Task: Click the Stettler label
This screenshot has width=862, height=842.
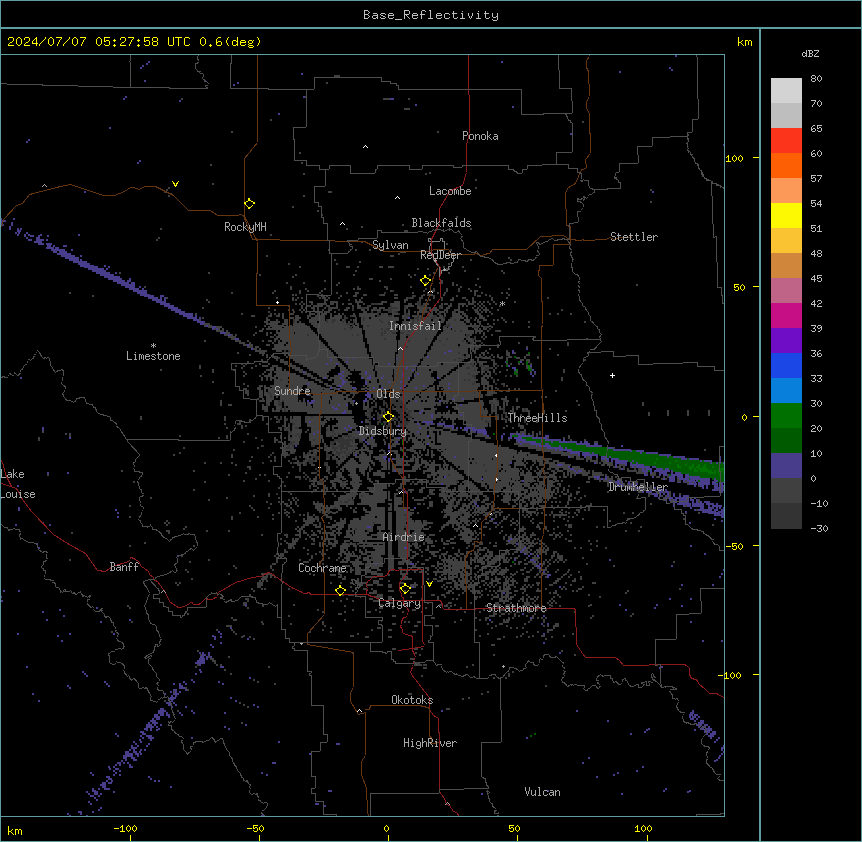Action: (x=634, y=237)
